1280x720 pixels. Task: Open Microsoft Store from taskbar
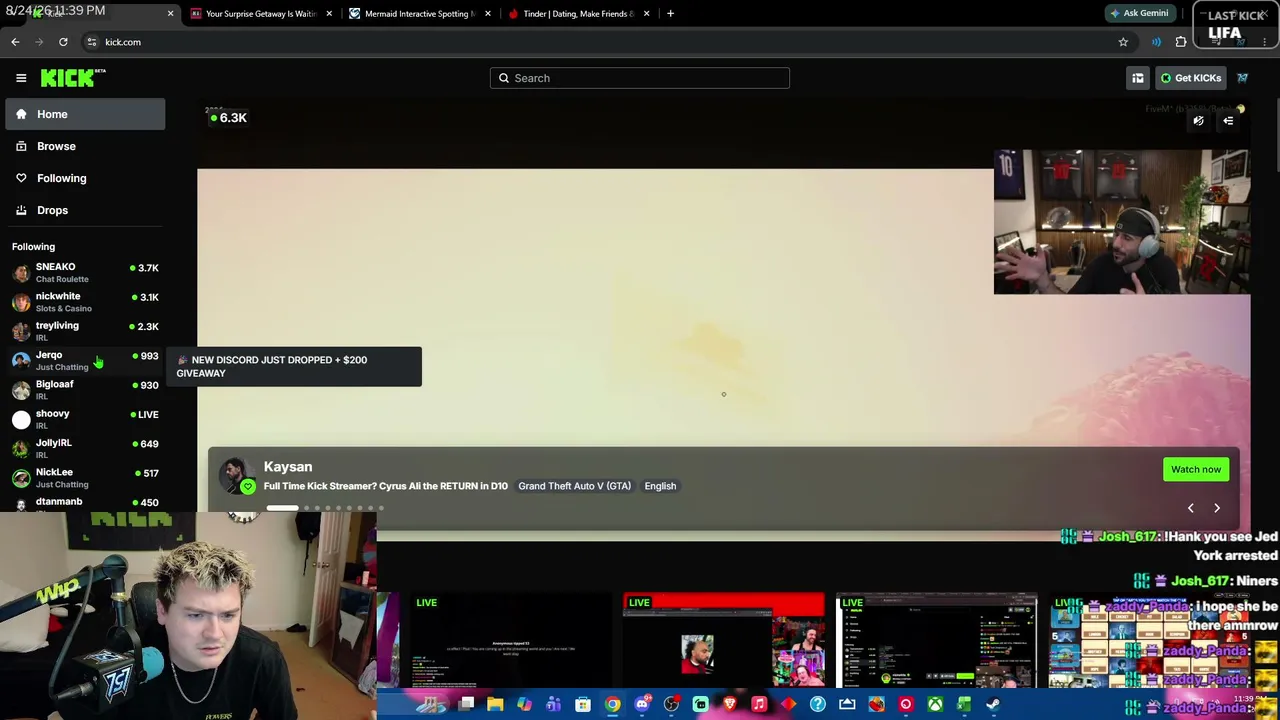coord(583,705)
